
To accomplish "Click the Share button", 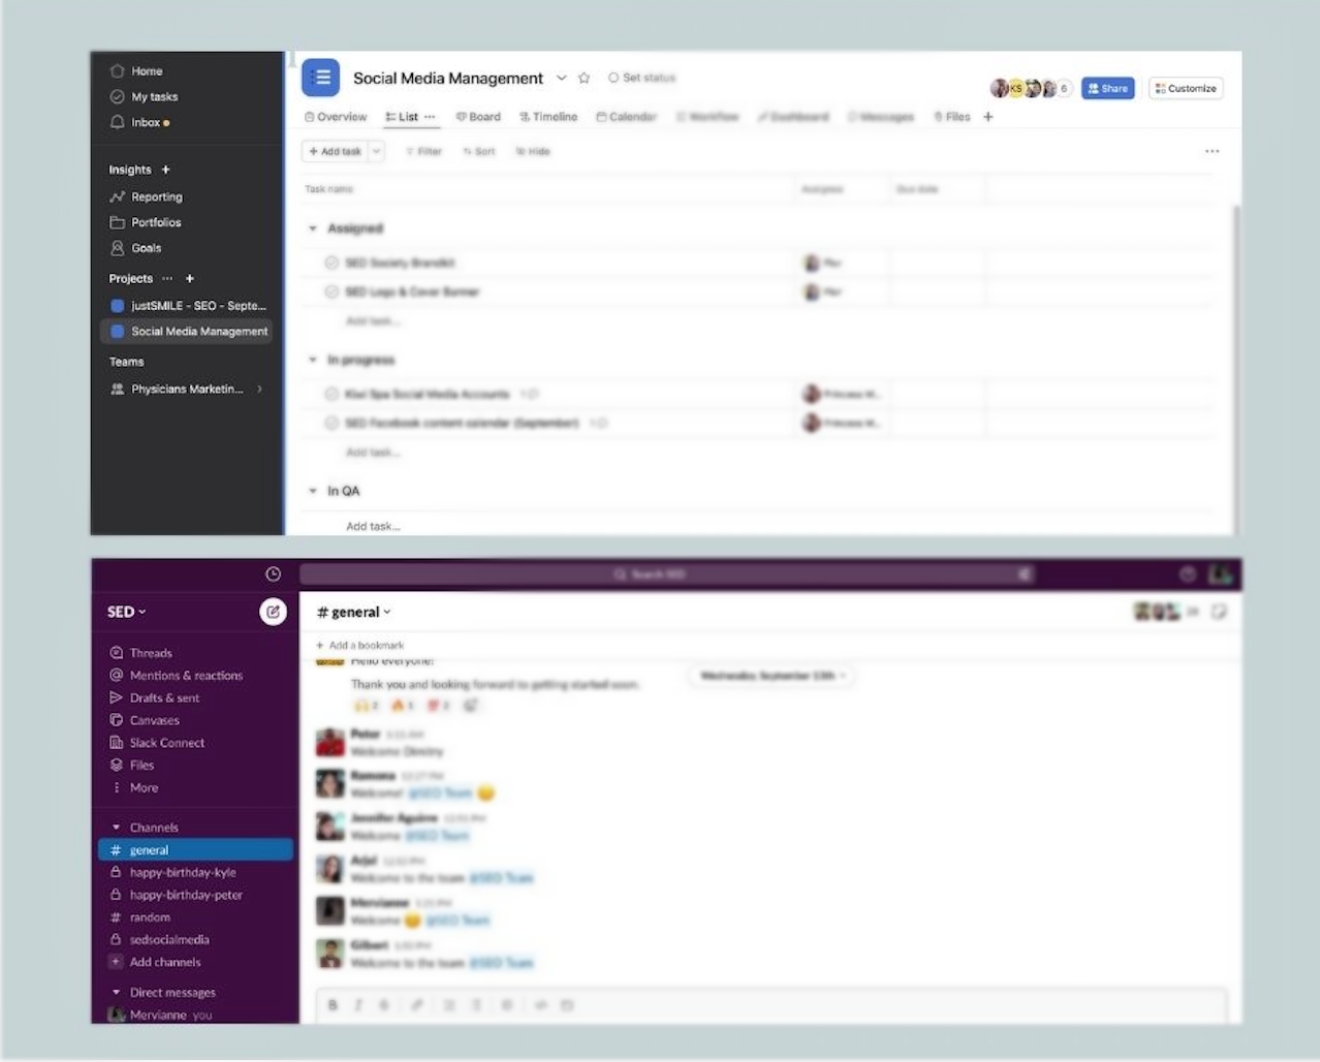I will [x=1108, y=88].
